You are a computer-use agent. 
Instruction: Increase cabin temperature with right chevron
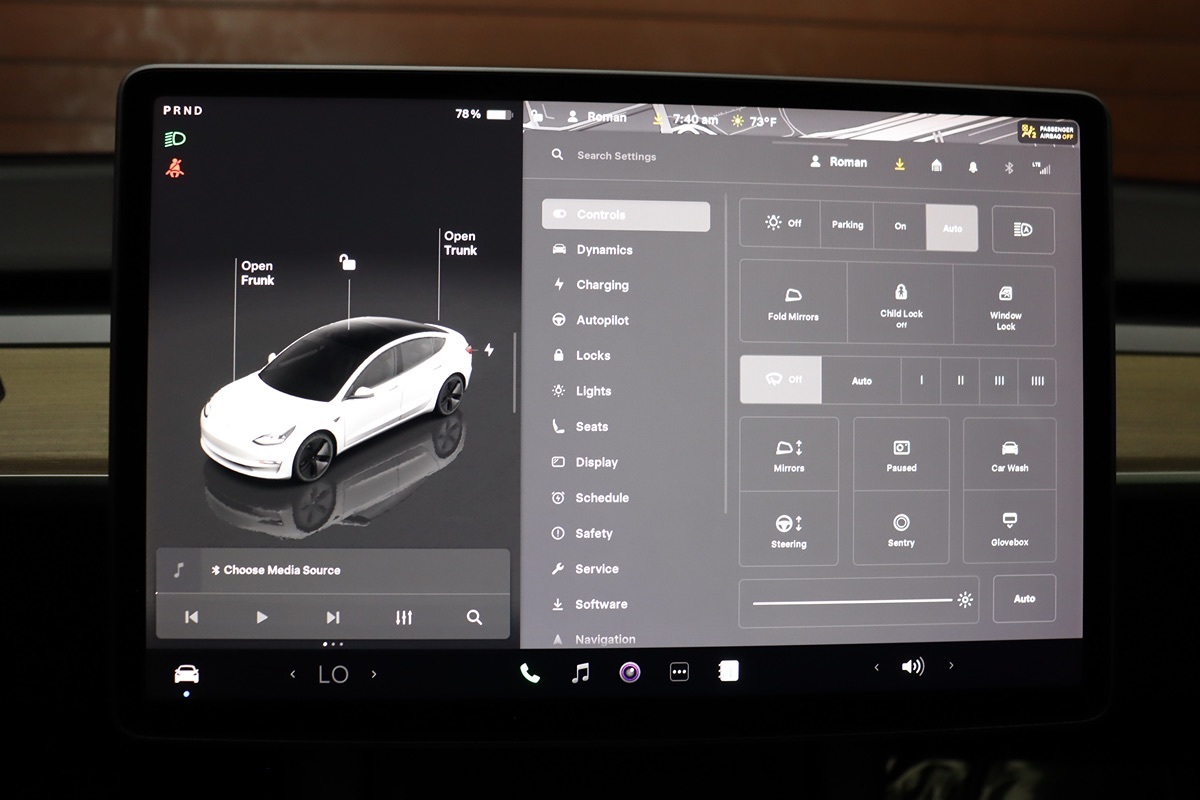pyautogui.click(x=374, y=675)
